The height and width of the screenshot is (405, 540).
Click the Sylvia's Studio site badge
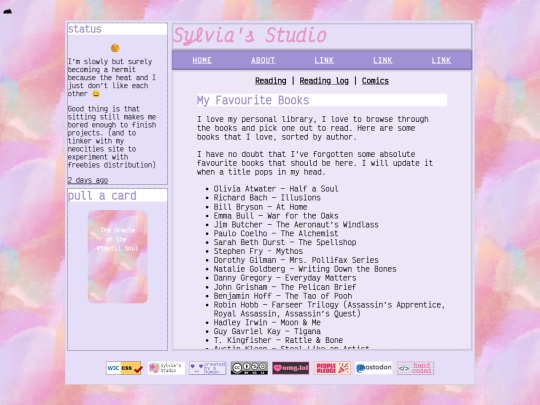[x=166, y=368]
